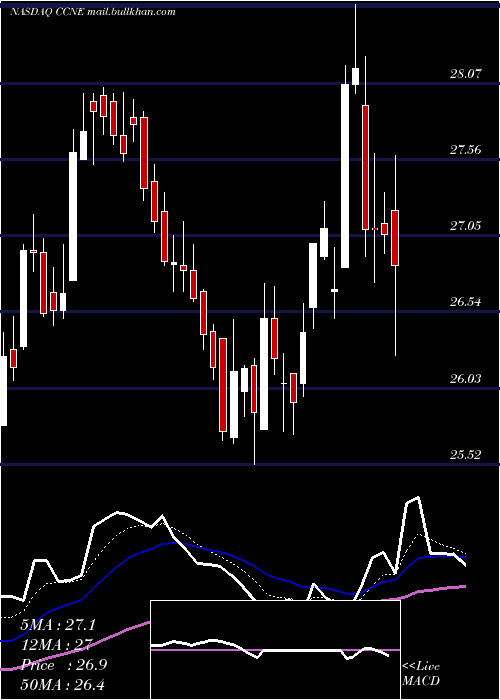Click the 27.05 price axis label
Image resolution: width=500 pixels, height=700 pixels.
point(466,226)
